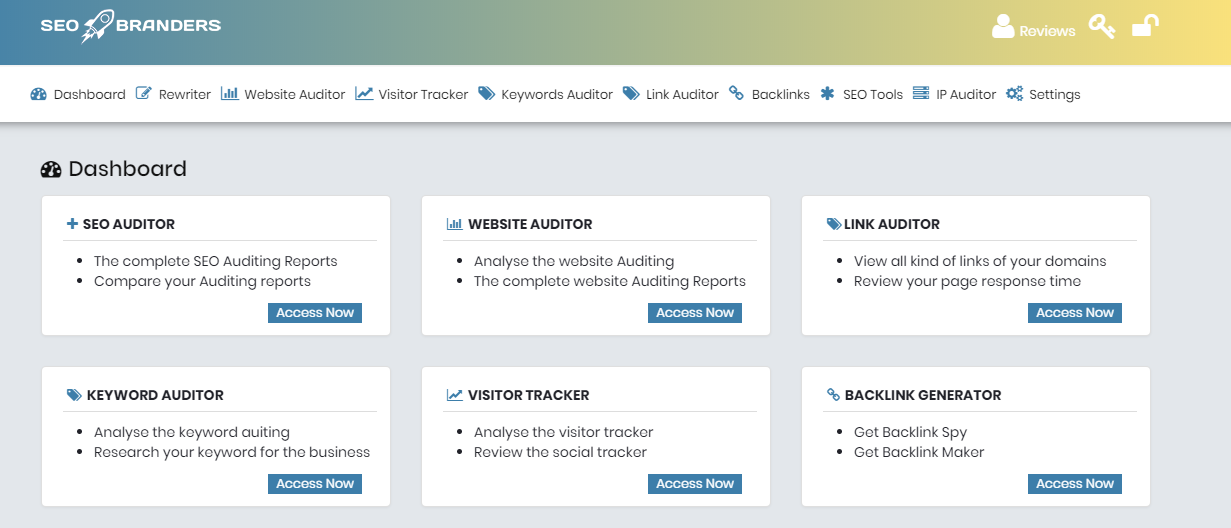Open the IP Auditor menu item
The width and height of the screenshot is (1231, 528).
click(966, 94)
